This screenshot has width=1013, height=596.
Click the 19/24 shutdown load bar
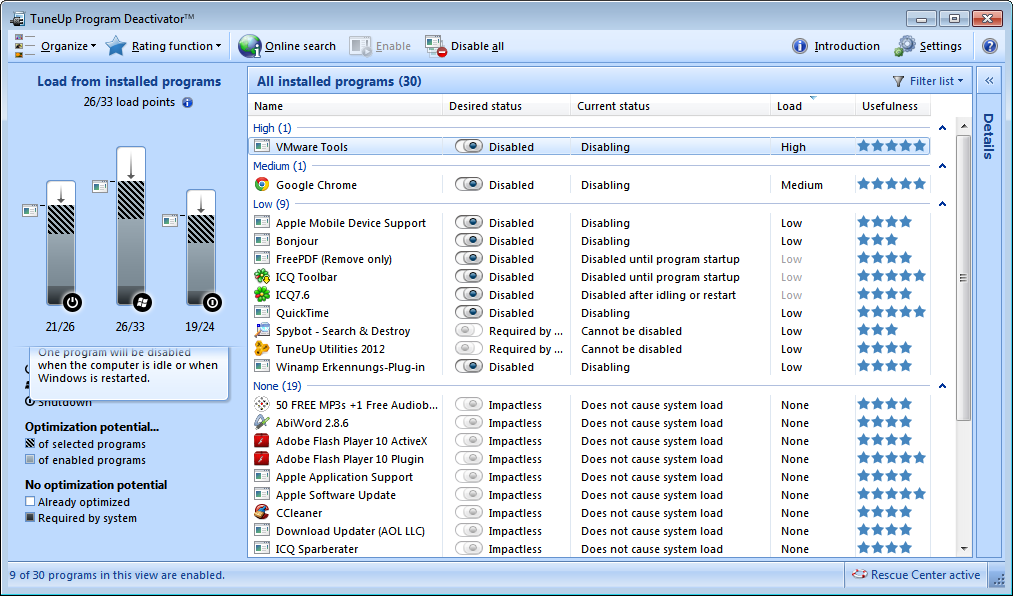click(x=201, y=248)
